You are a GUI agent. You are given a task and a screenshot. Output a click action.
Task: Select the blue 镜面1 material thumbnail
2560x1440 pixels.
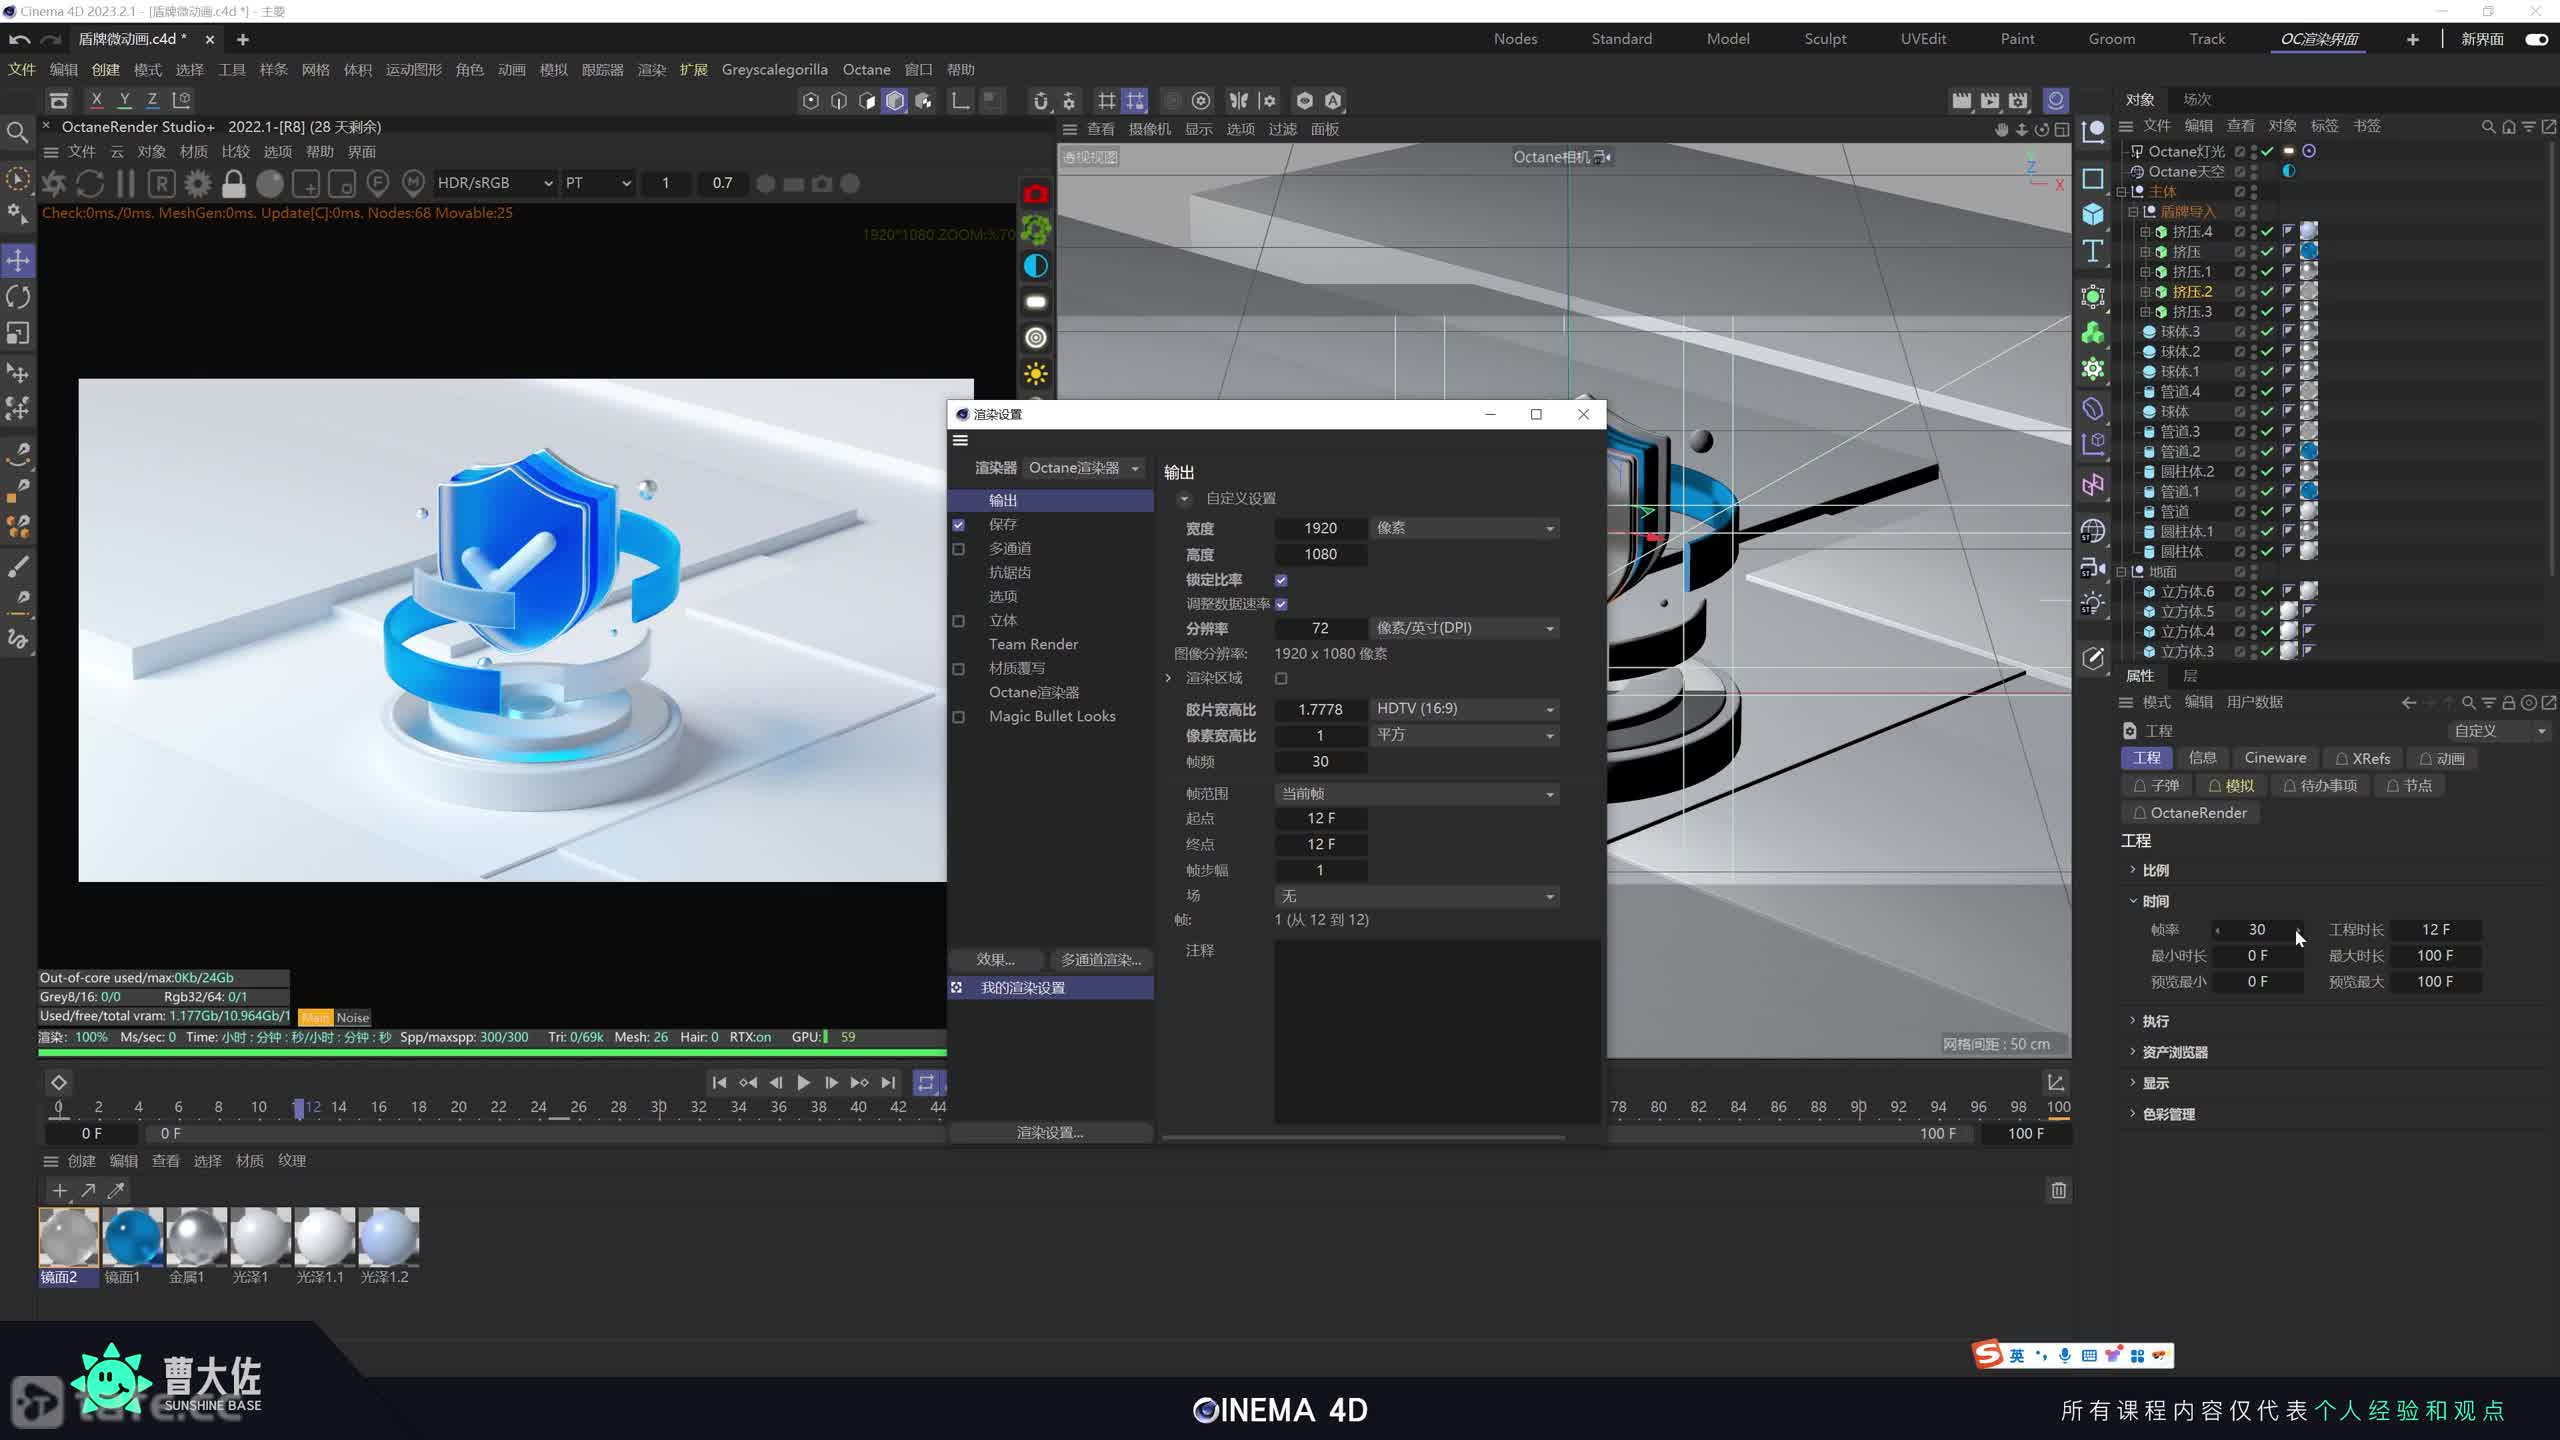132,1239
